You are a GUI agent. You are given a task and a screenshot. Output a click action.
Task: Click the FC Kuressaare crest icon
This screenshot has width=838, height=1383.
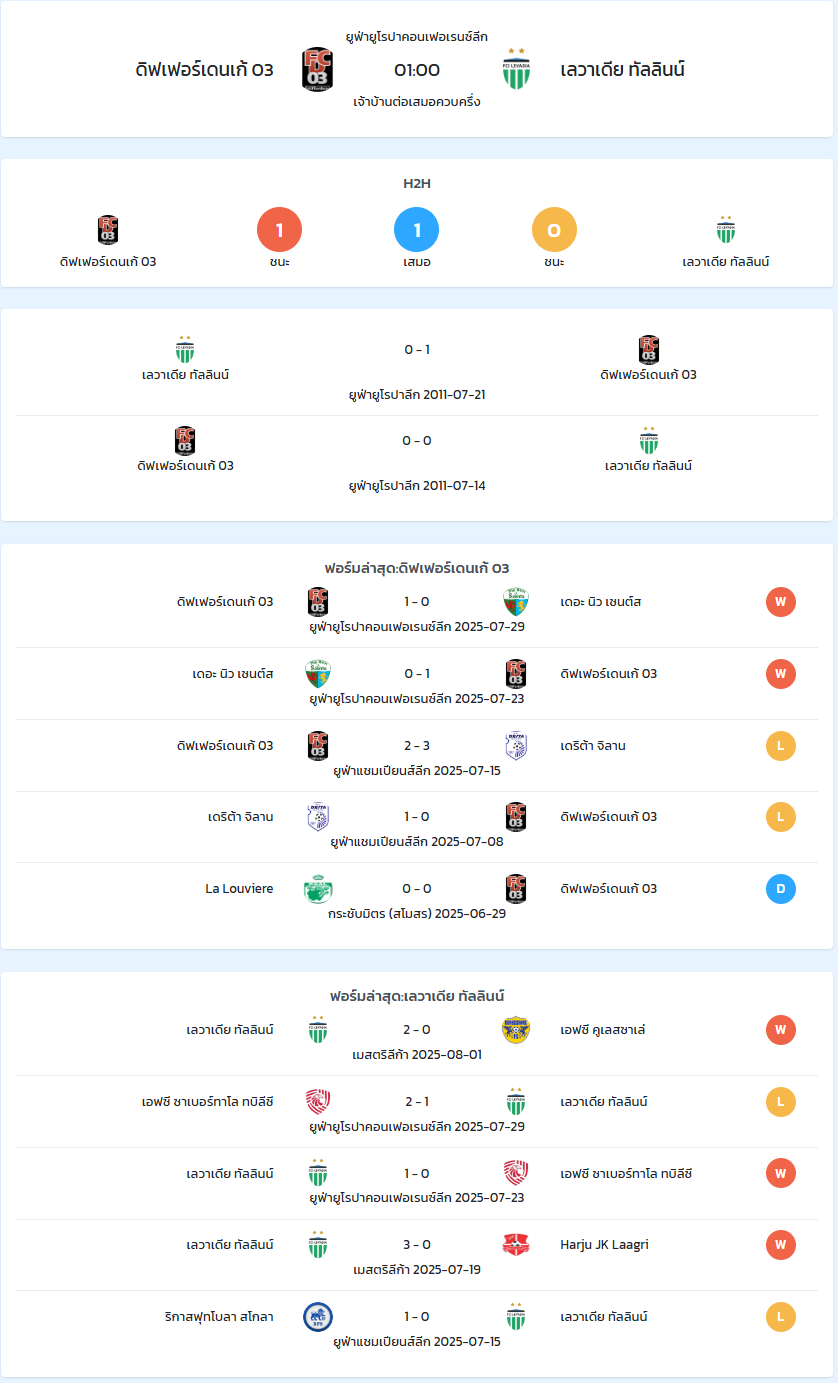pyautogui.click(x=516, y=1030)
